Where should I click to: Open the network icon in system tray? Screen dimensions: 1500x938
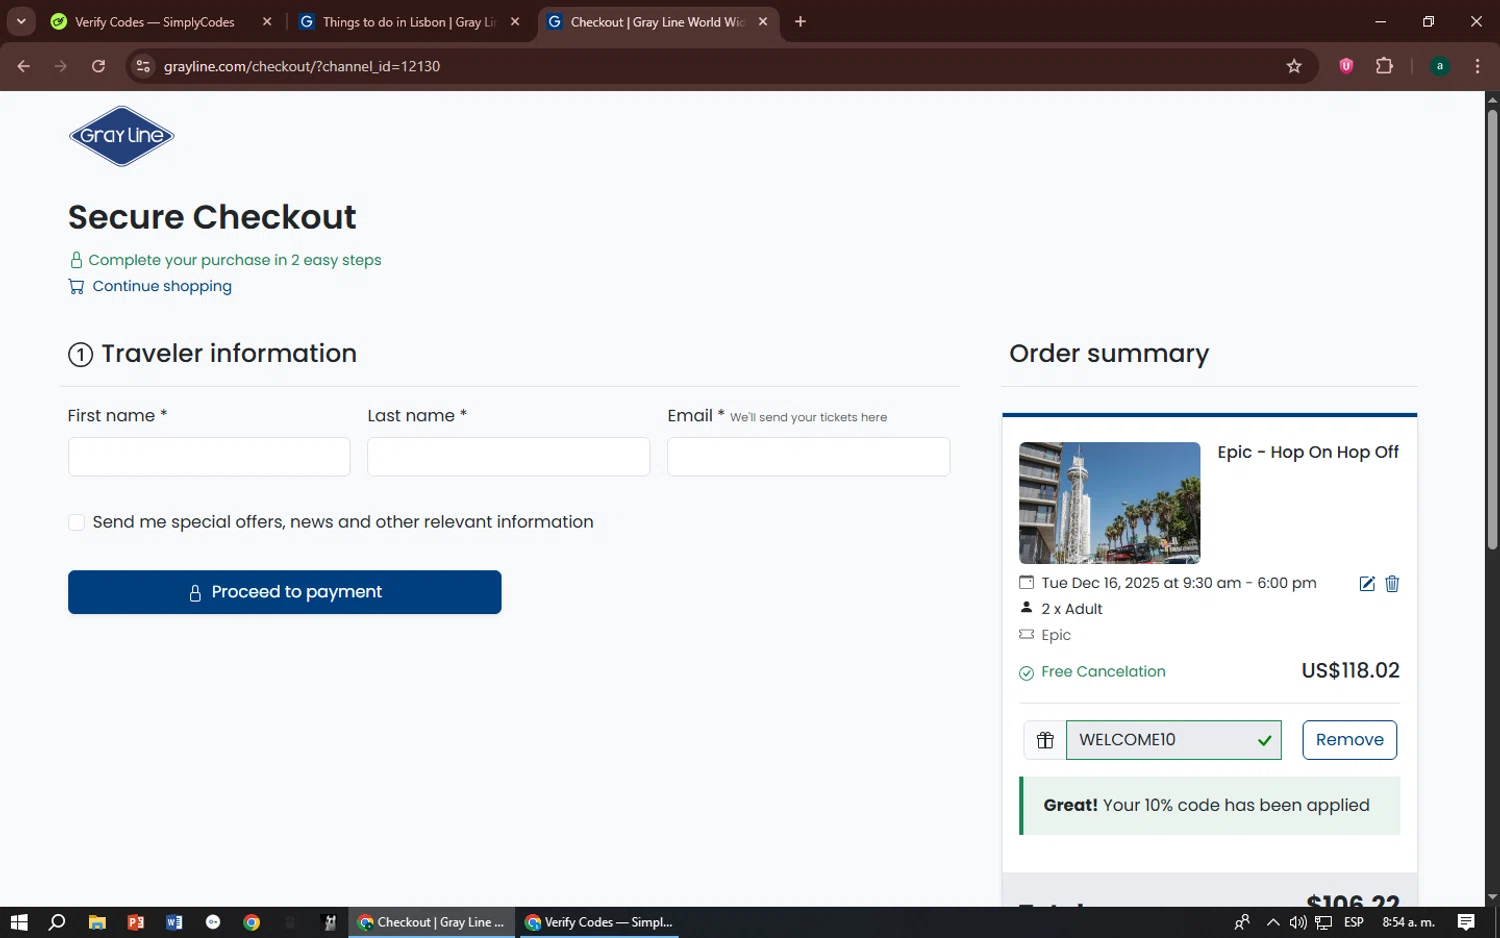coord(1323,922)
